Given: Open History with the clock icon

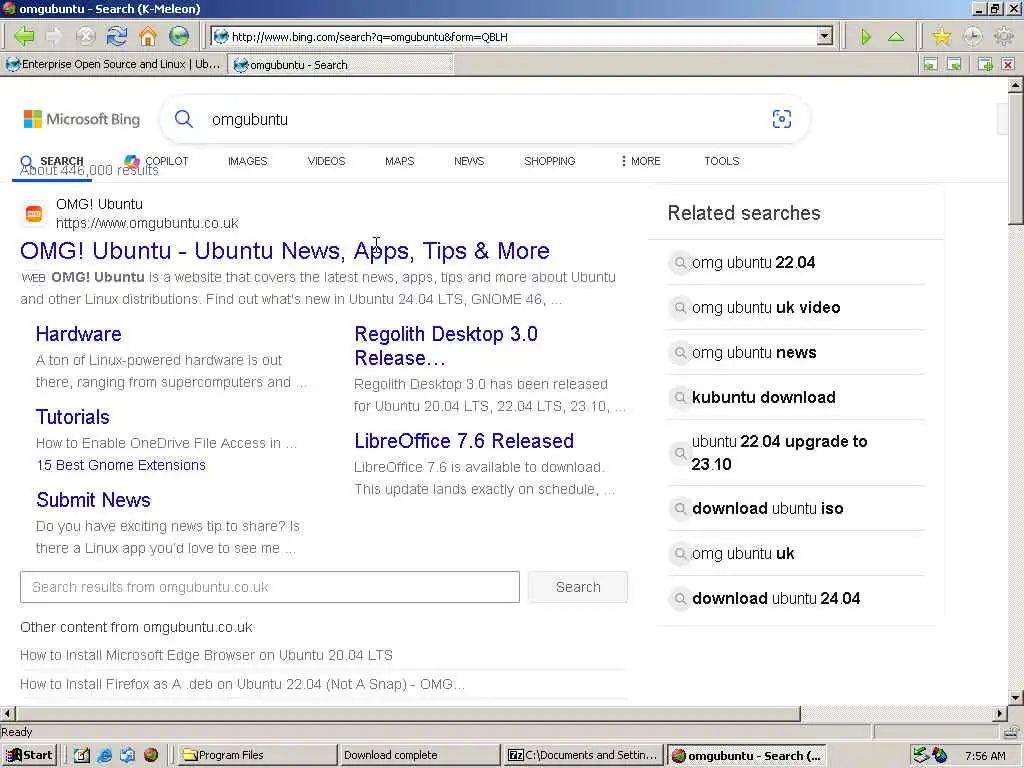Looking at the screenshot, I should [x=972, y=37].
